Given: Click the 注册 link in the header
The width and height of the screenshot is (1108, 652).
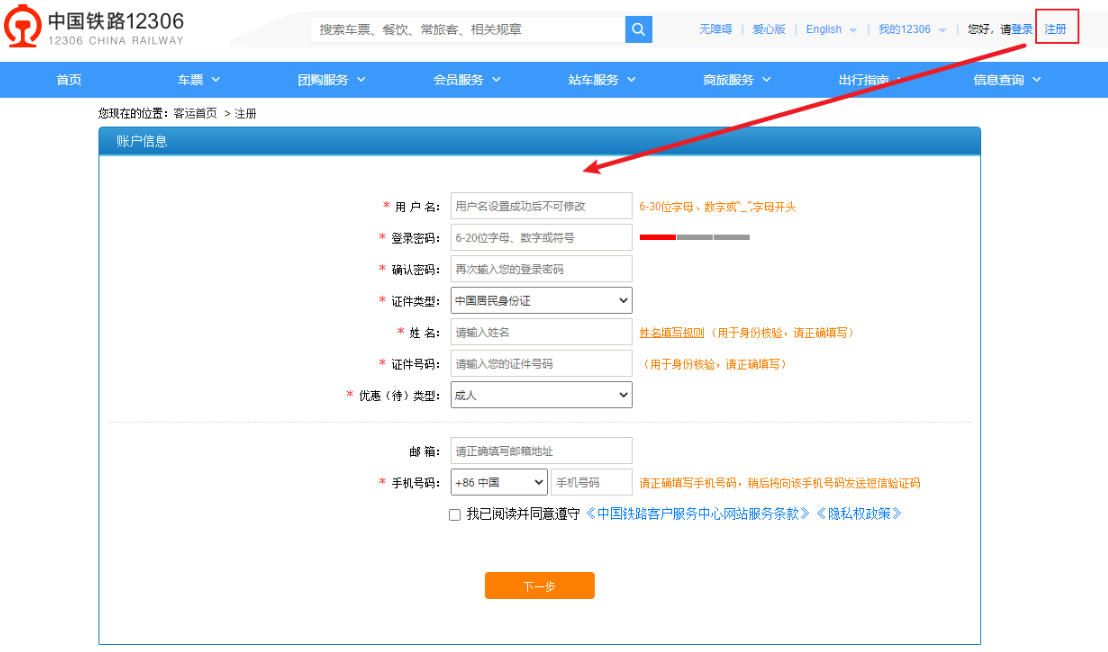Looking at the screenshot, I should pos(1056,29).
